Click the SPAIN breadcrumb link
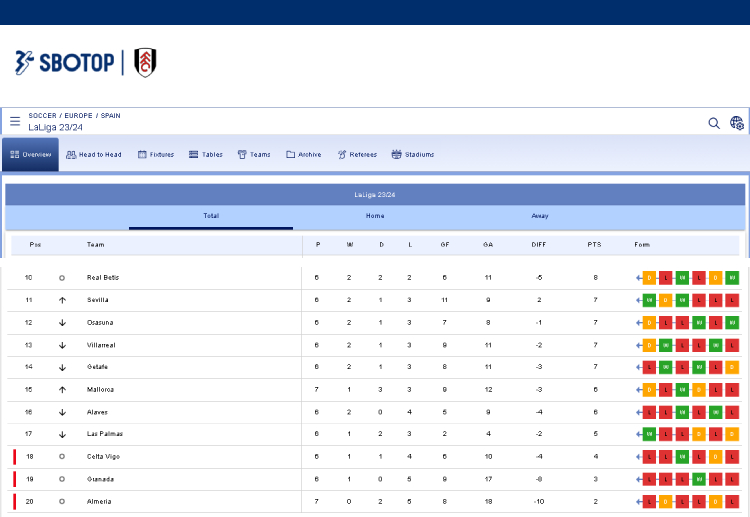 click(x=110, y=116)
